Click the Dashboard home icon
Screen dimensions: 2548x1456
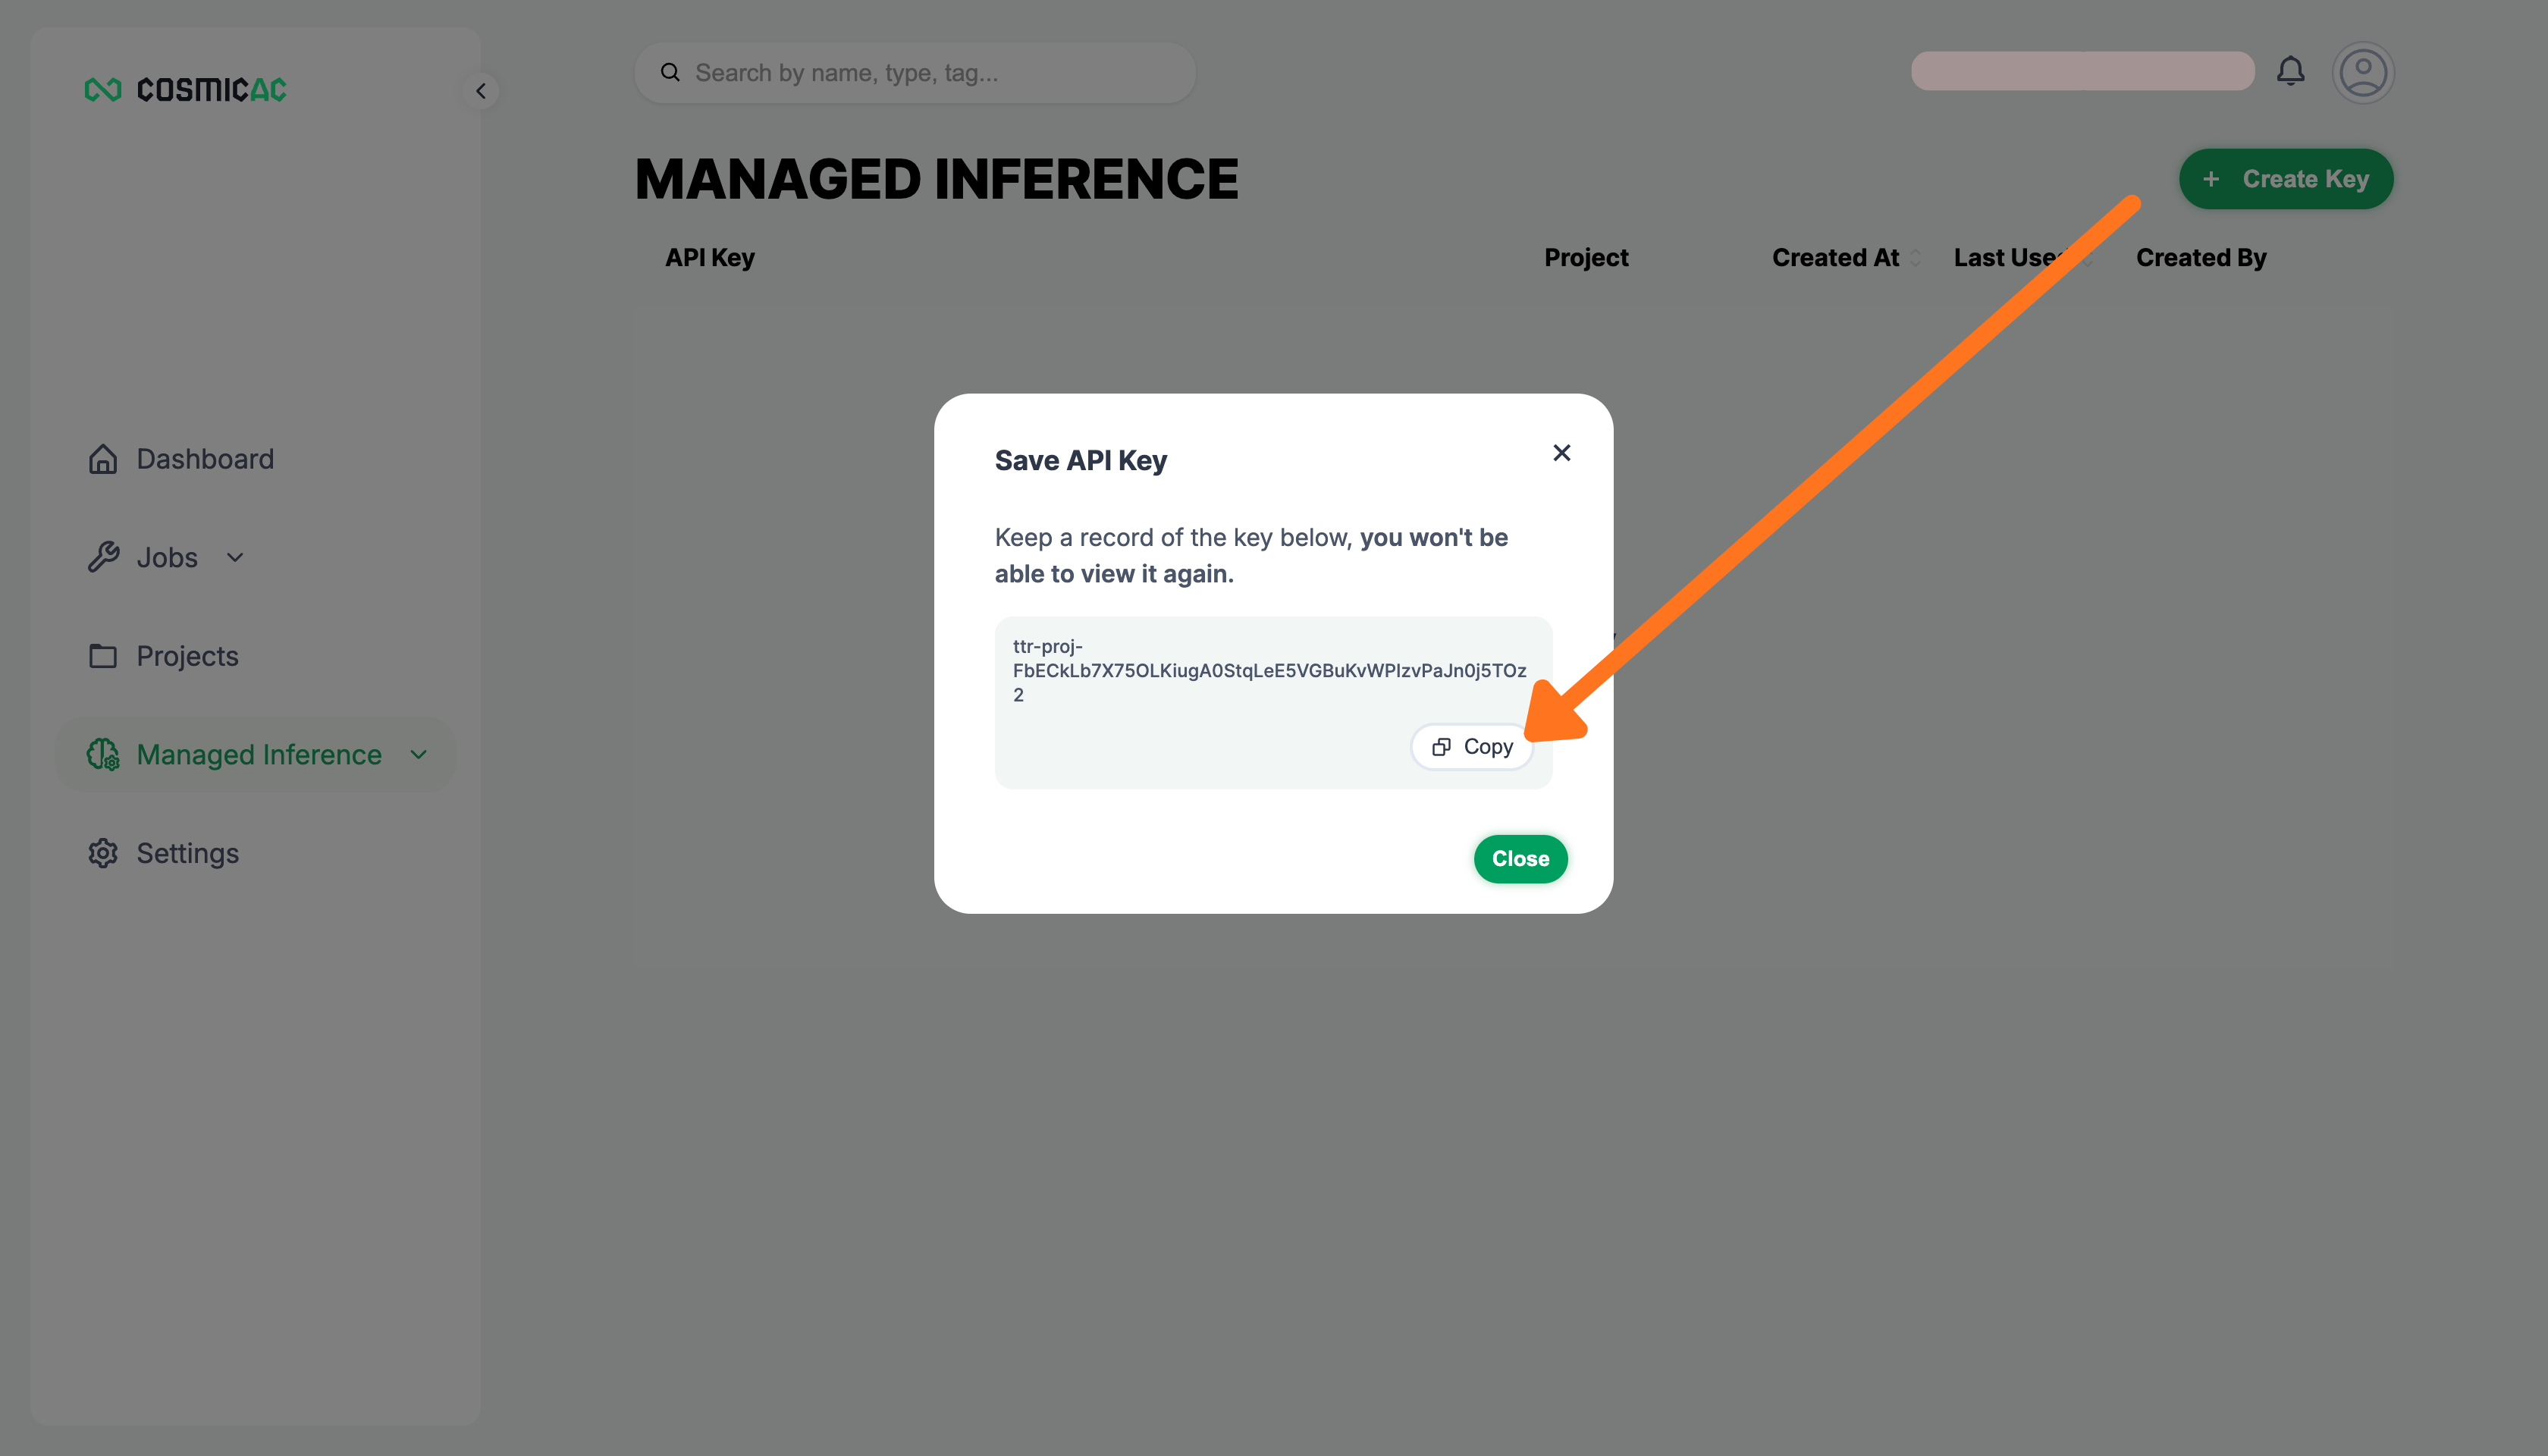pyautogui.click(x=103, y=459)
